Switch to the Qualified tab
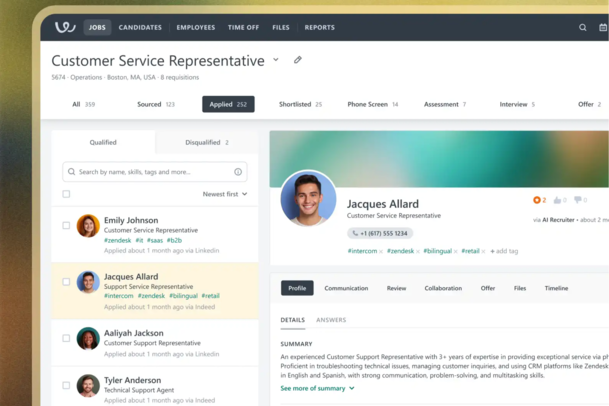Image resolution: width=609 pixels, height=406 pixels. pyautogui.click(x=103, y=142)
